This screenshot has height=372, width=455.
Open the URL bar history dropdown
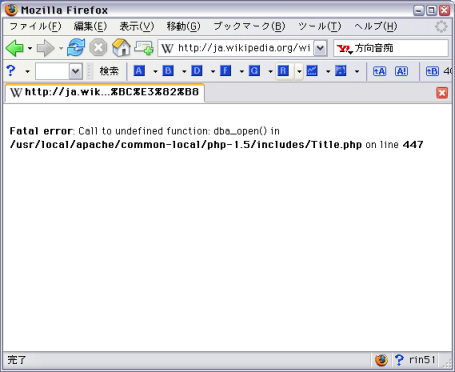click(x=320, y=48)
